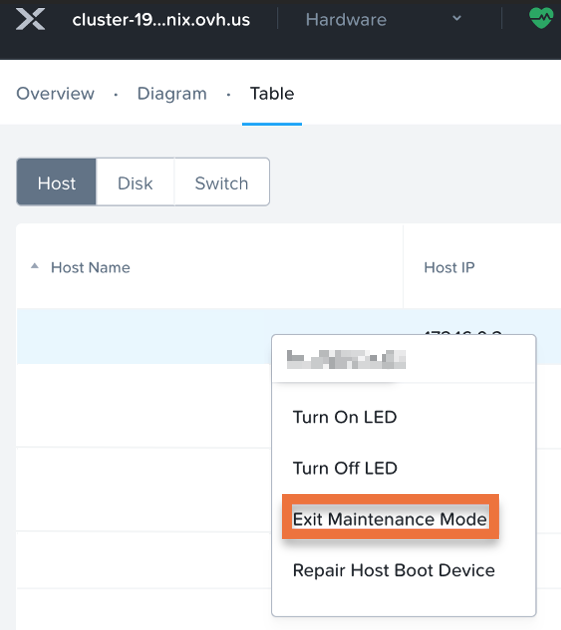The image size is (561, 630).
Task: Select the Host segment button
Action: (57, 182)
